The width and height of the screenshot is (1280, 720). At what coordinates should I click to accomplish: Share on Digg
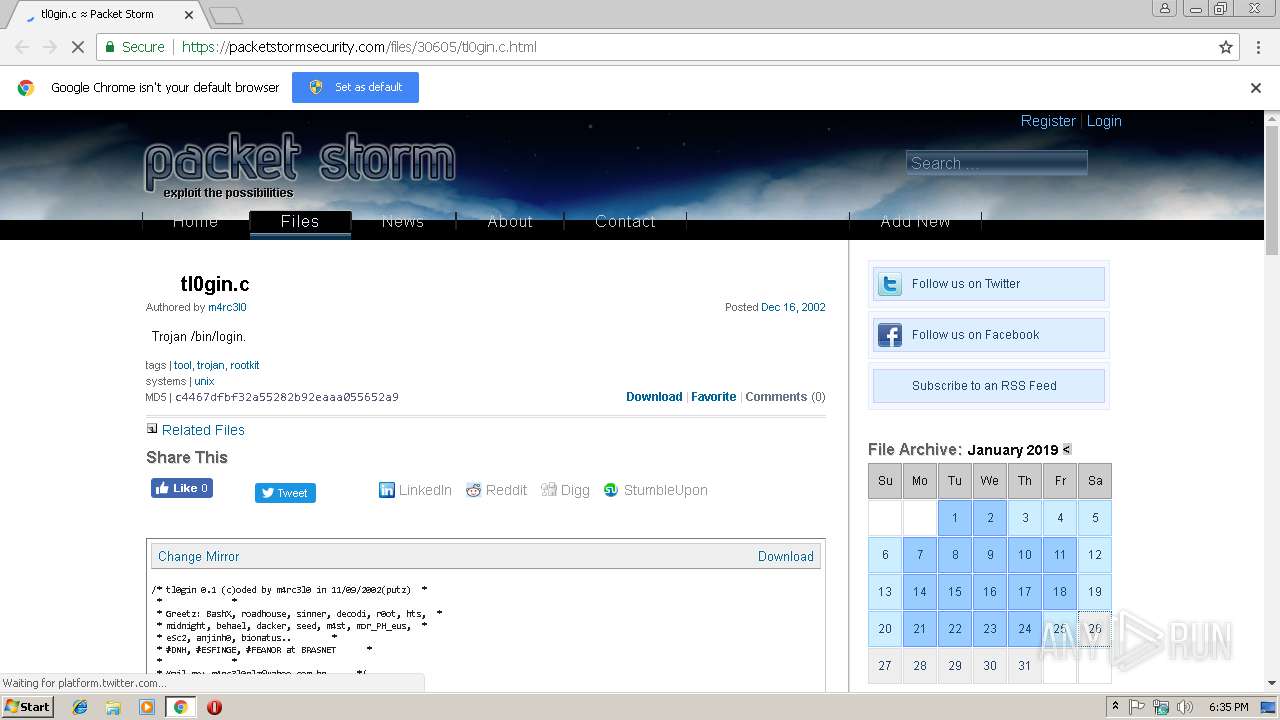point(565,490)
